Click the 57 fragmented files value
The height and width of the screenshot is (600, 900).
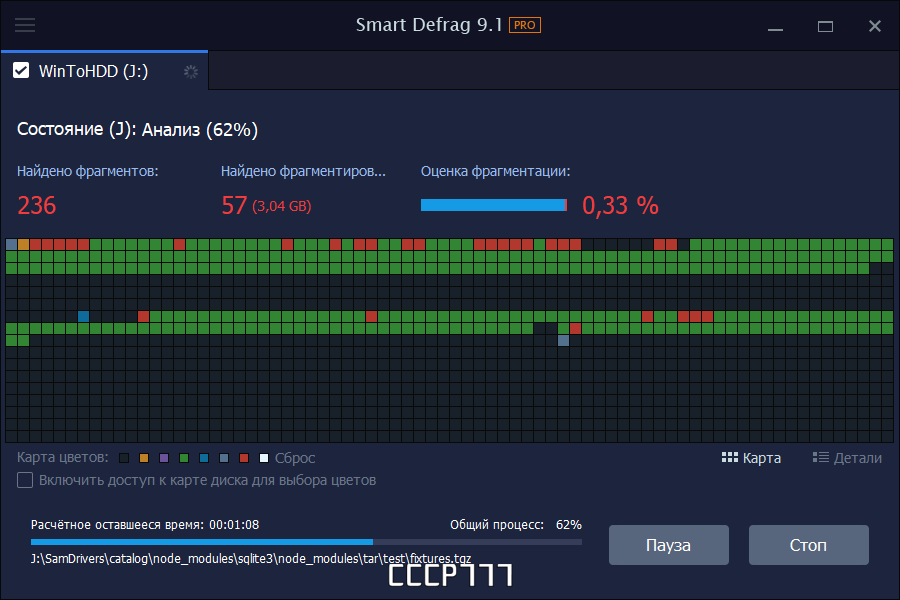tap(234, 206)
